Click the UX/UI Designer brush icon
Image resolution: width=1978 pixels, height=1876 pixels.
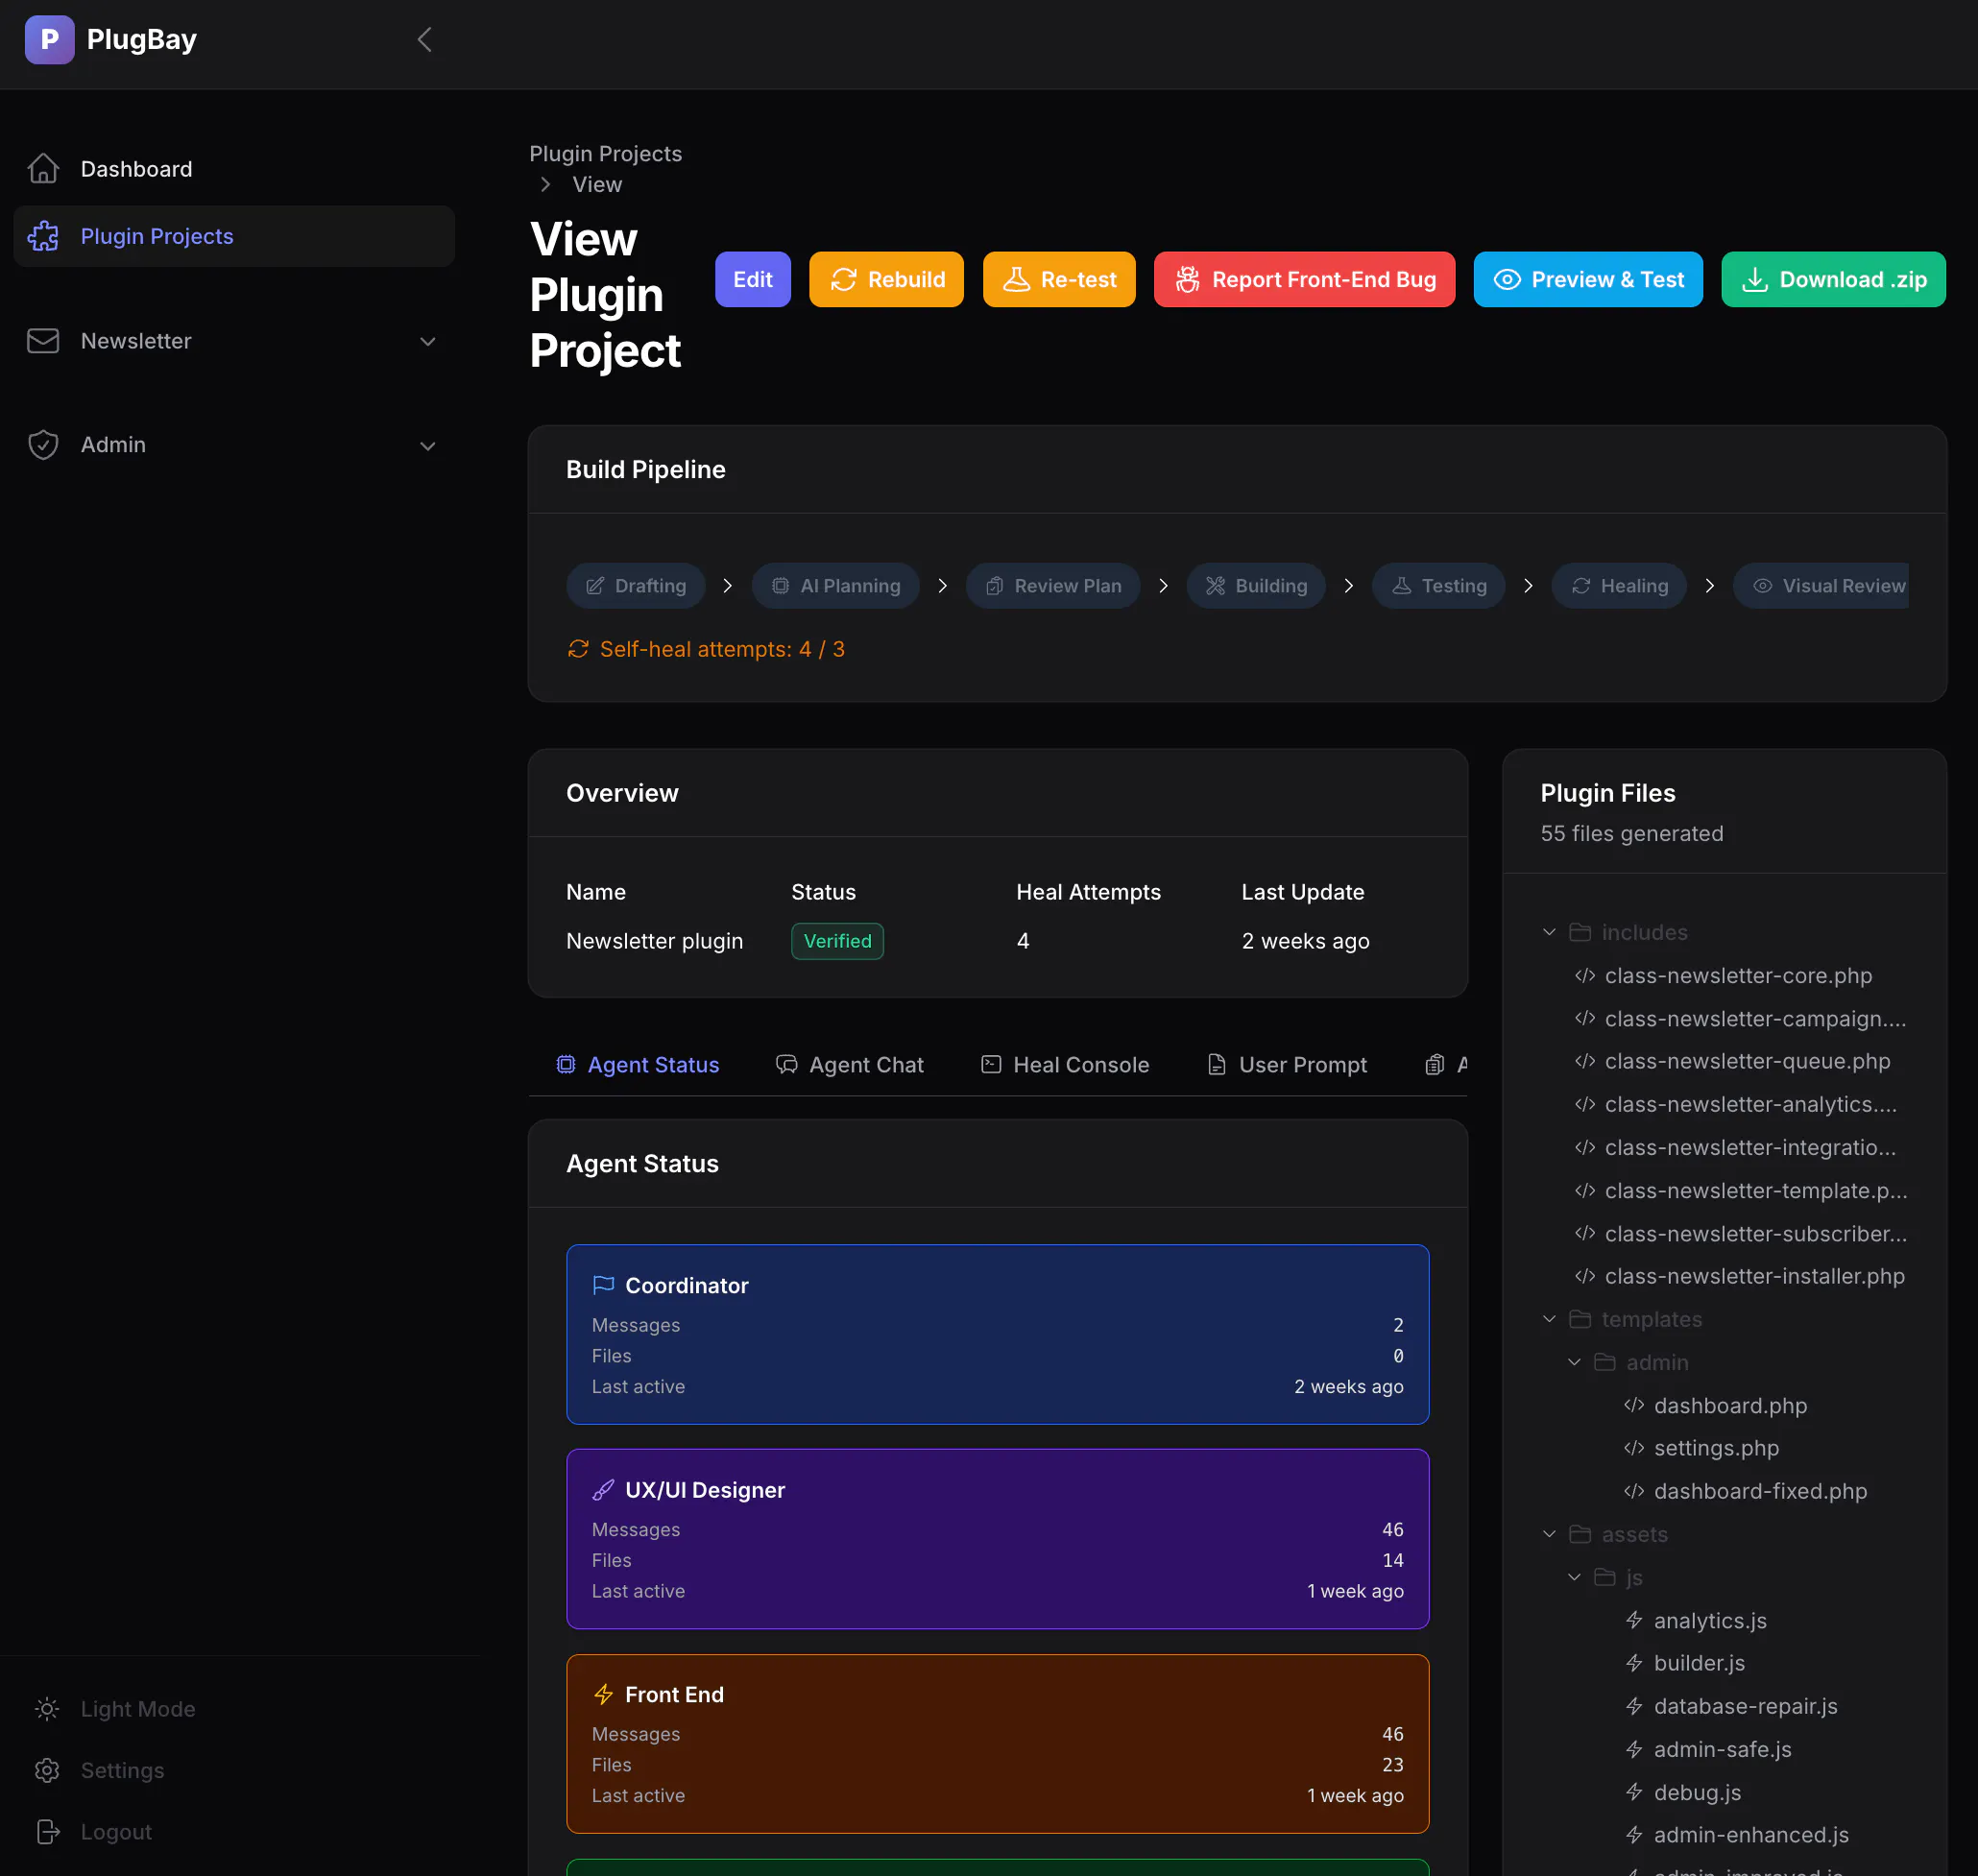pos(603,1490)
